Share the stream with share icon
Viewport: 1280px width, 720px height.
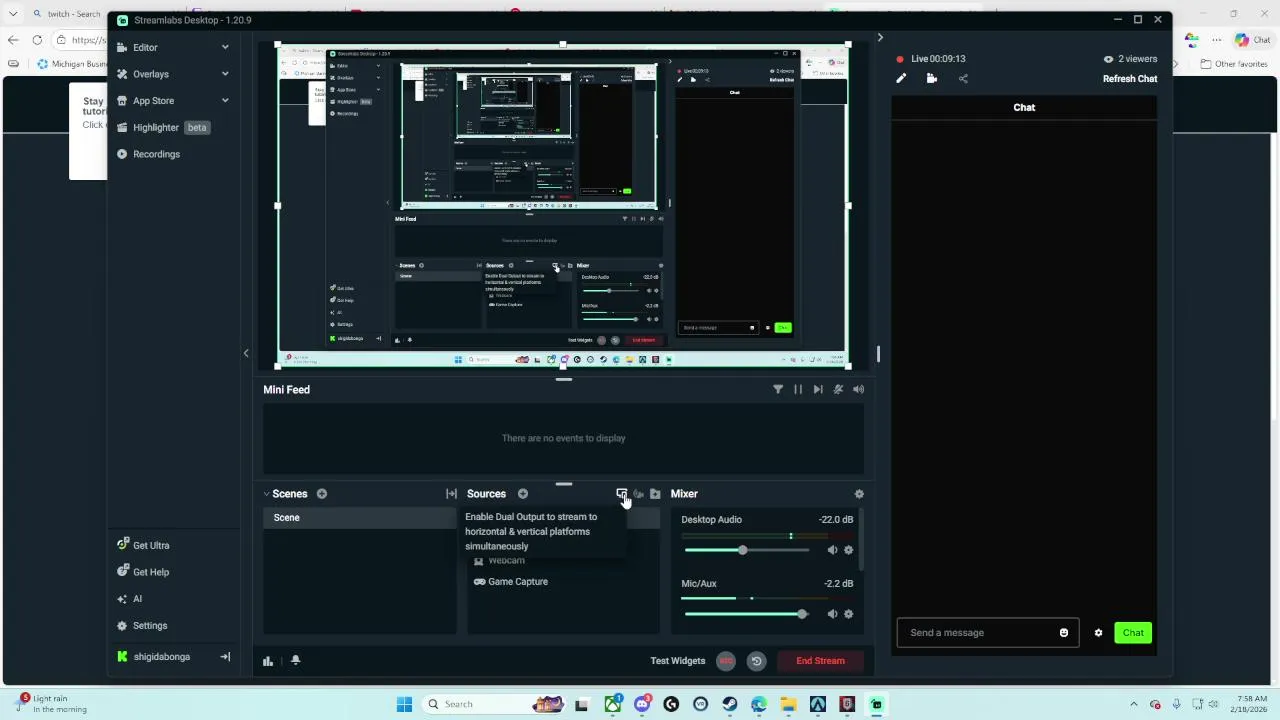963,79
